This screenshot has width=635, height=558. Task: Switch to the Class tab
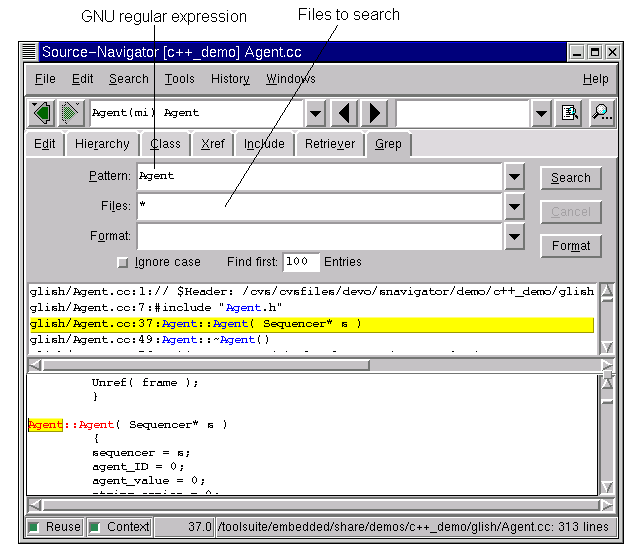click(166, 144)
